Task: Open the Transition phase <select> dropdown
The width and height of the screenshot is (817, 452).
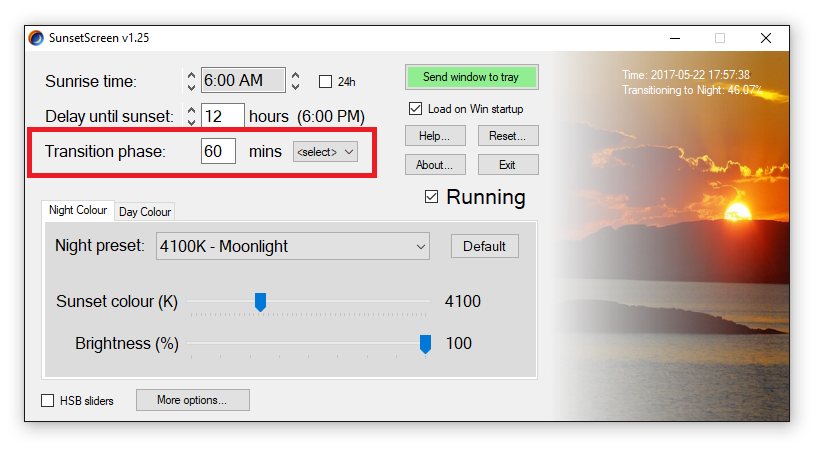Action: click(325, 152)
